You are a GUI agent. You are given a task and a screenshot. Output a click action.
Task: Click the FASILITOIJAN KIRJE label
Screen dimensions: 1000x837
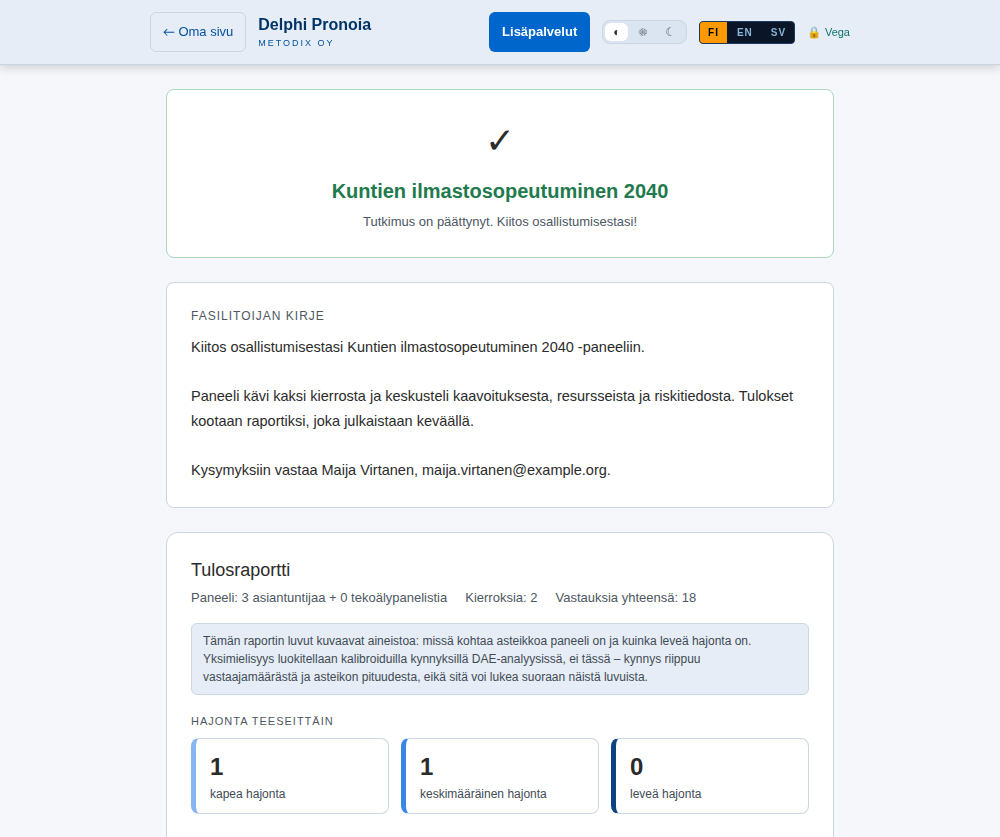[x=258, y=316]
